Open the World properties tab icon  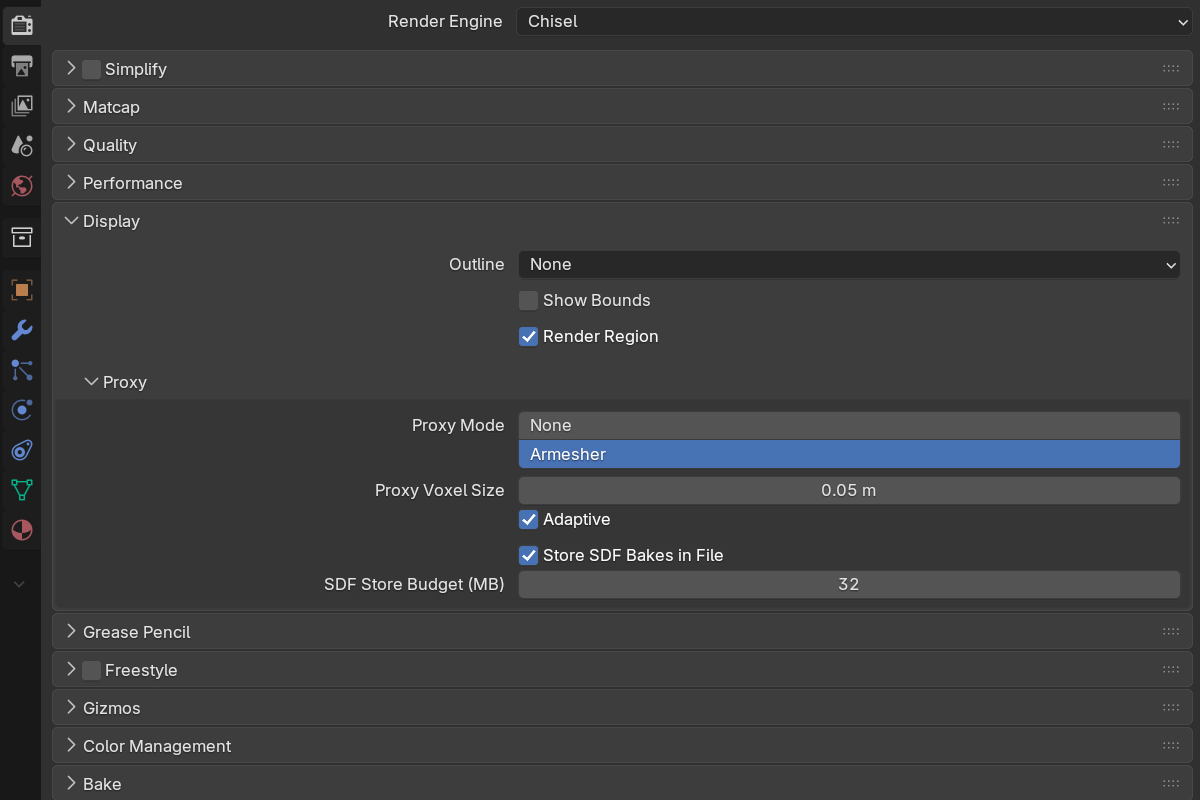click(21, 186)
